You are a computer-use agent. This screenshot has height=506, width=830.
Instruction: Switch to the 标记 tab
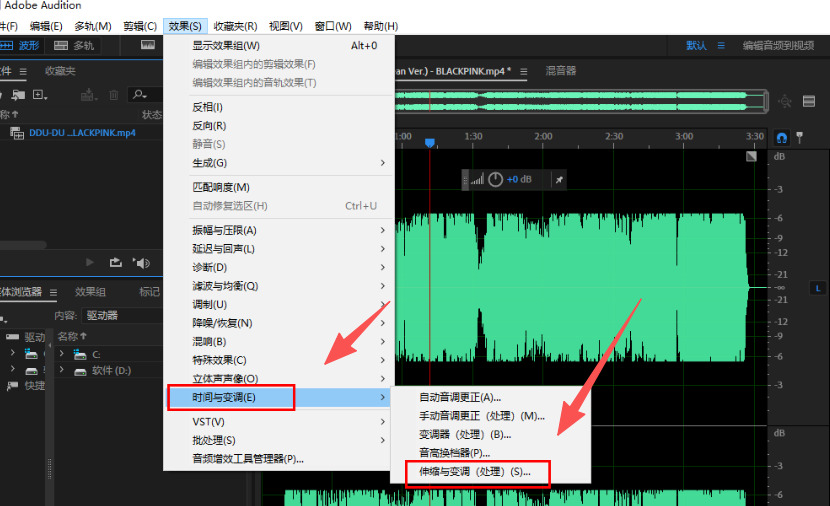click(149, 292)
